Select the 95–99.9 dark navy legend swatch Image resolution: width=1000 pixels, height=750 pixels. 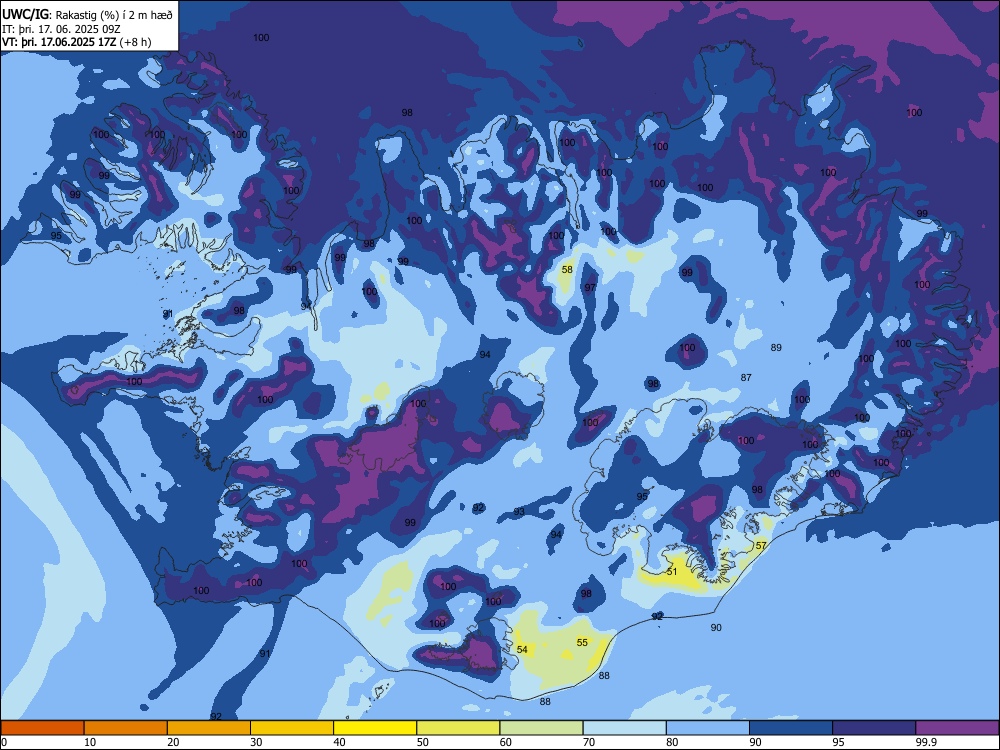(874, 728)
